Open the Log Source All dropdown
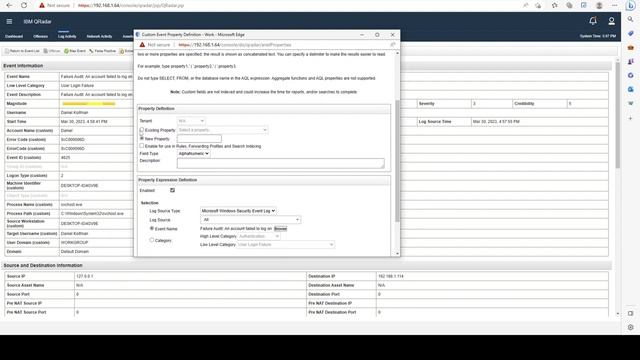Screen dimensions: 640x360 click(x=250, y=220)
